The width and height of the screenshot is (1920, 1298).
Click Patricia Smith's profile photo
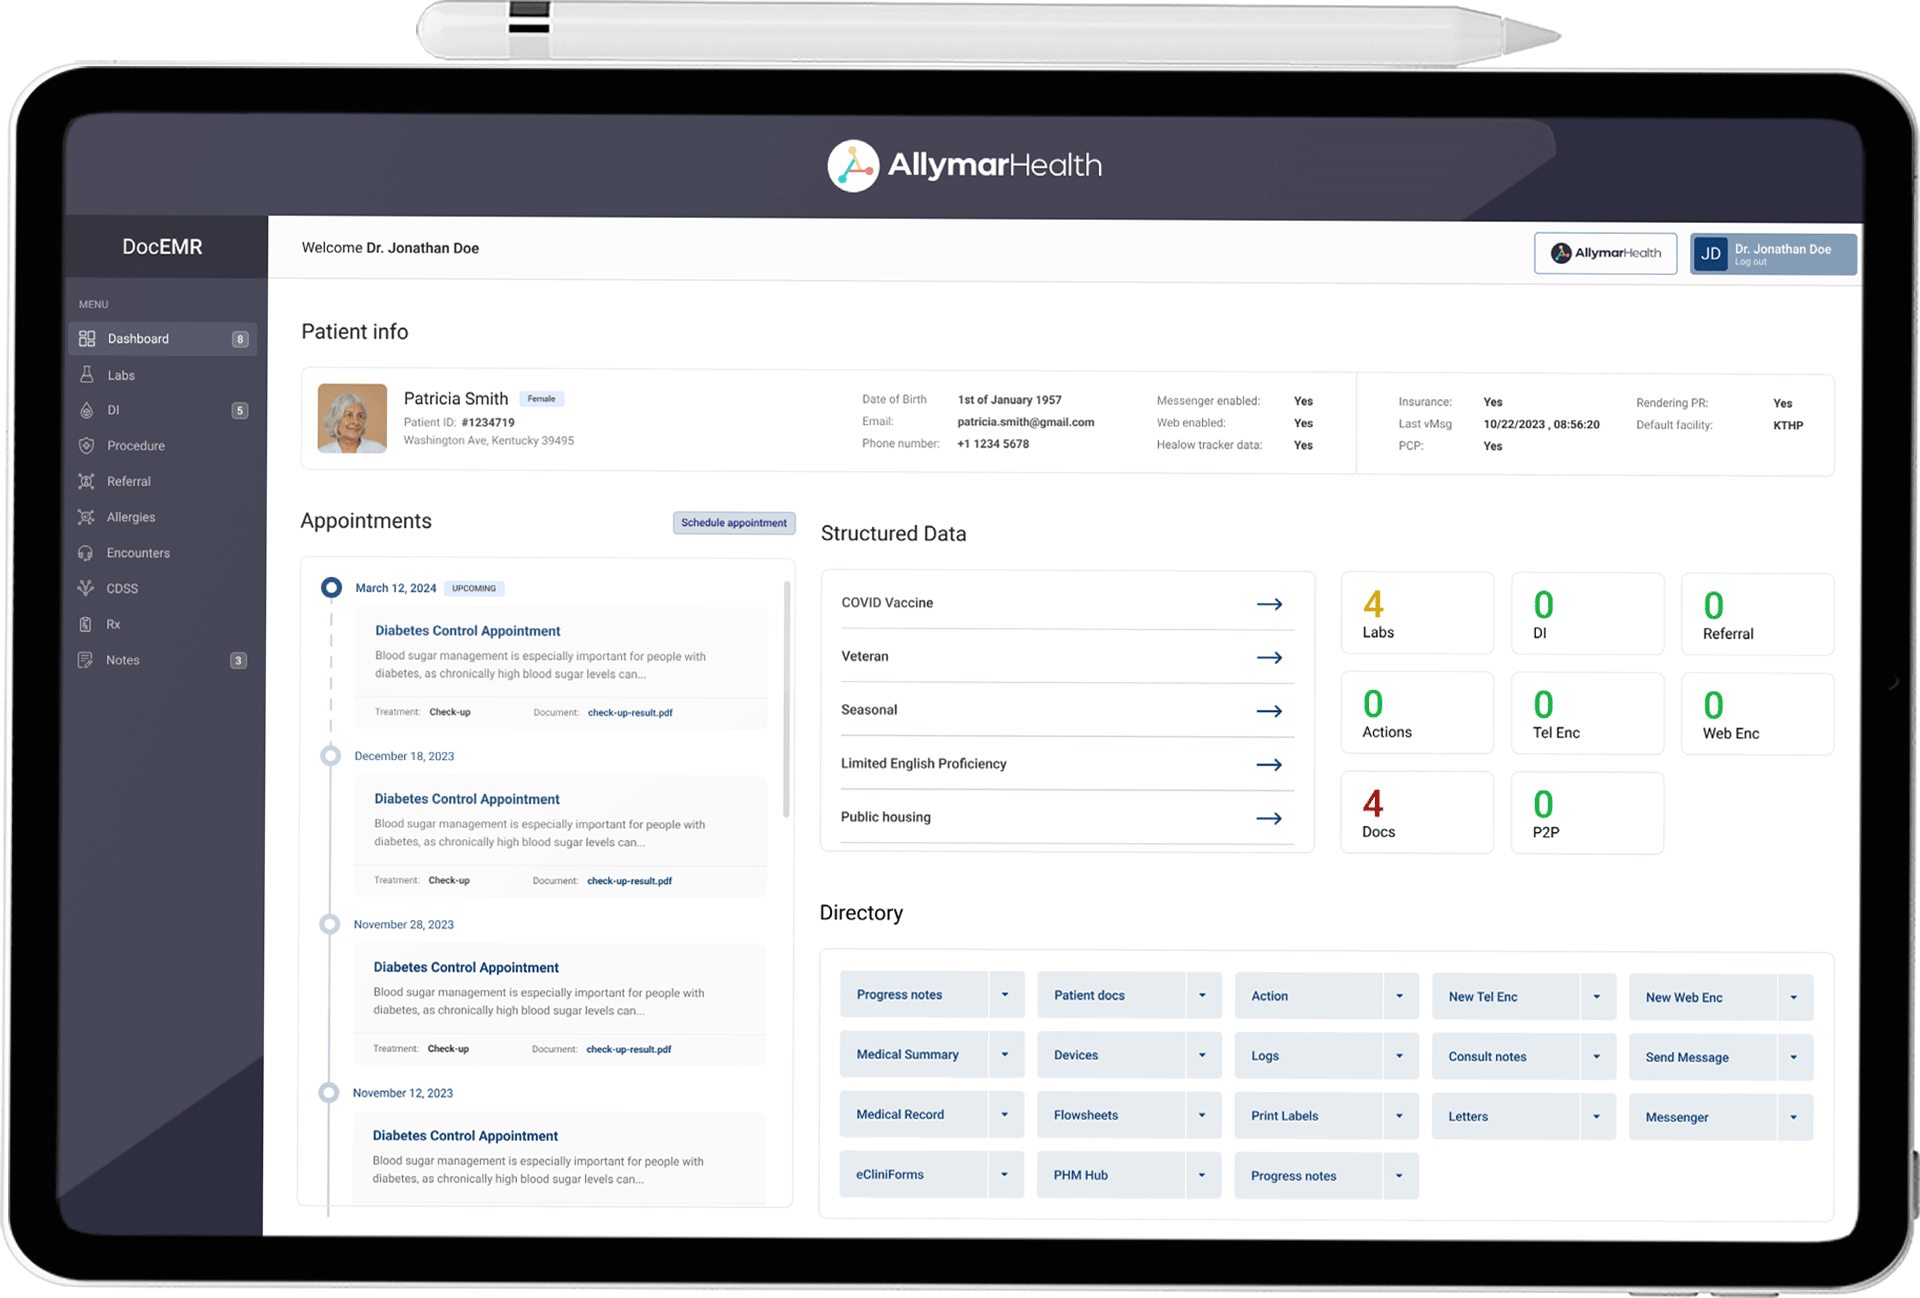352,419
